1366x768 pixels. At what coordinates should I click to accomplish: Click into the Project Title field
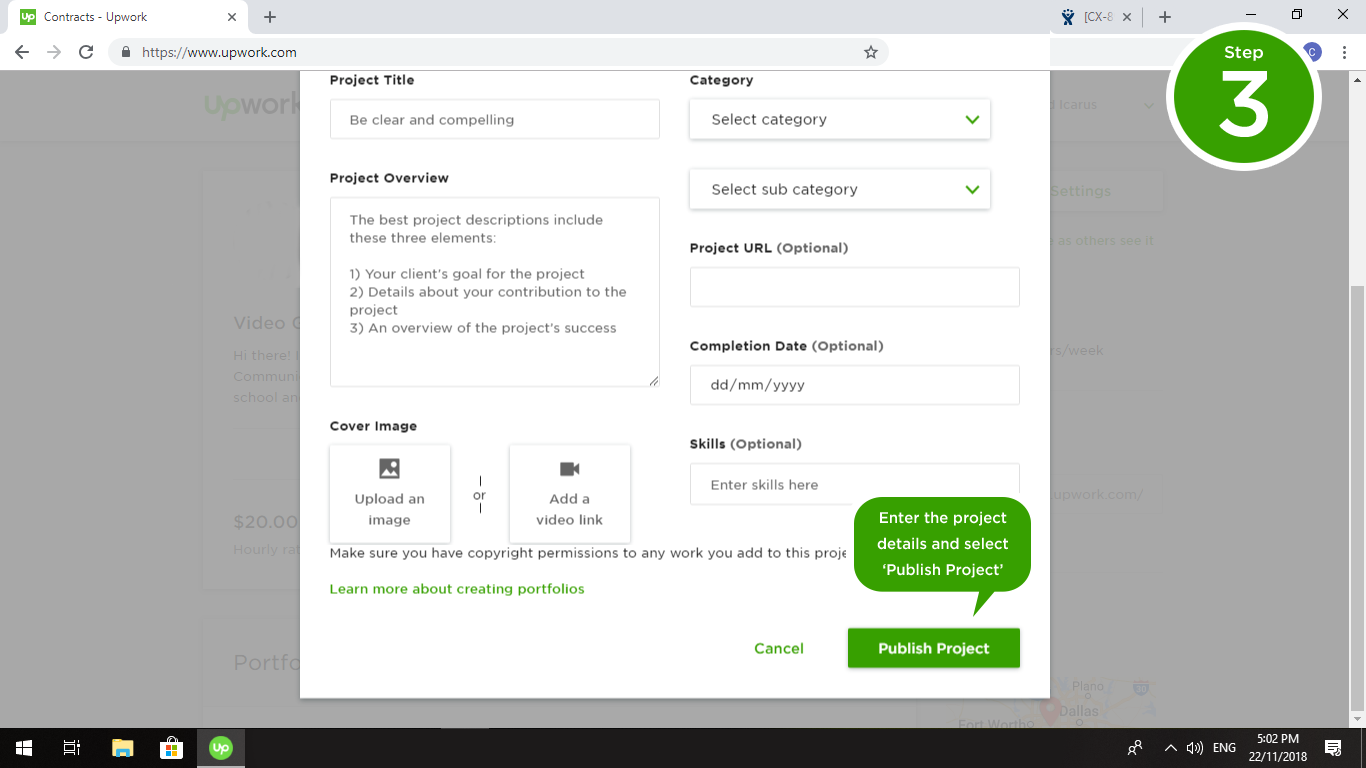pos(494,119)
